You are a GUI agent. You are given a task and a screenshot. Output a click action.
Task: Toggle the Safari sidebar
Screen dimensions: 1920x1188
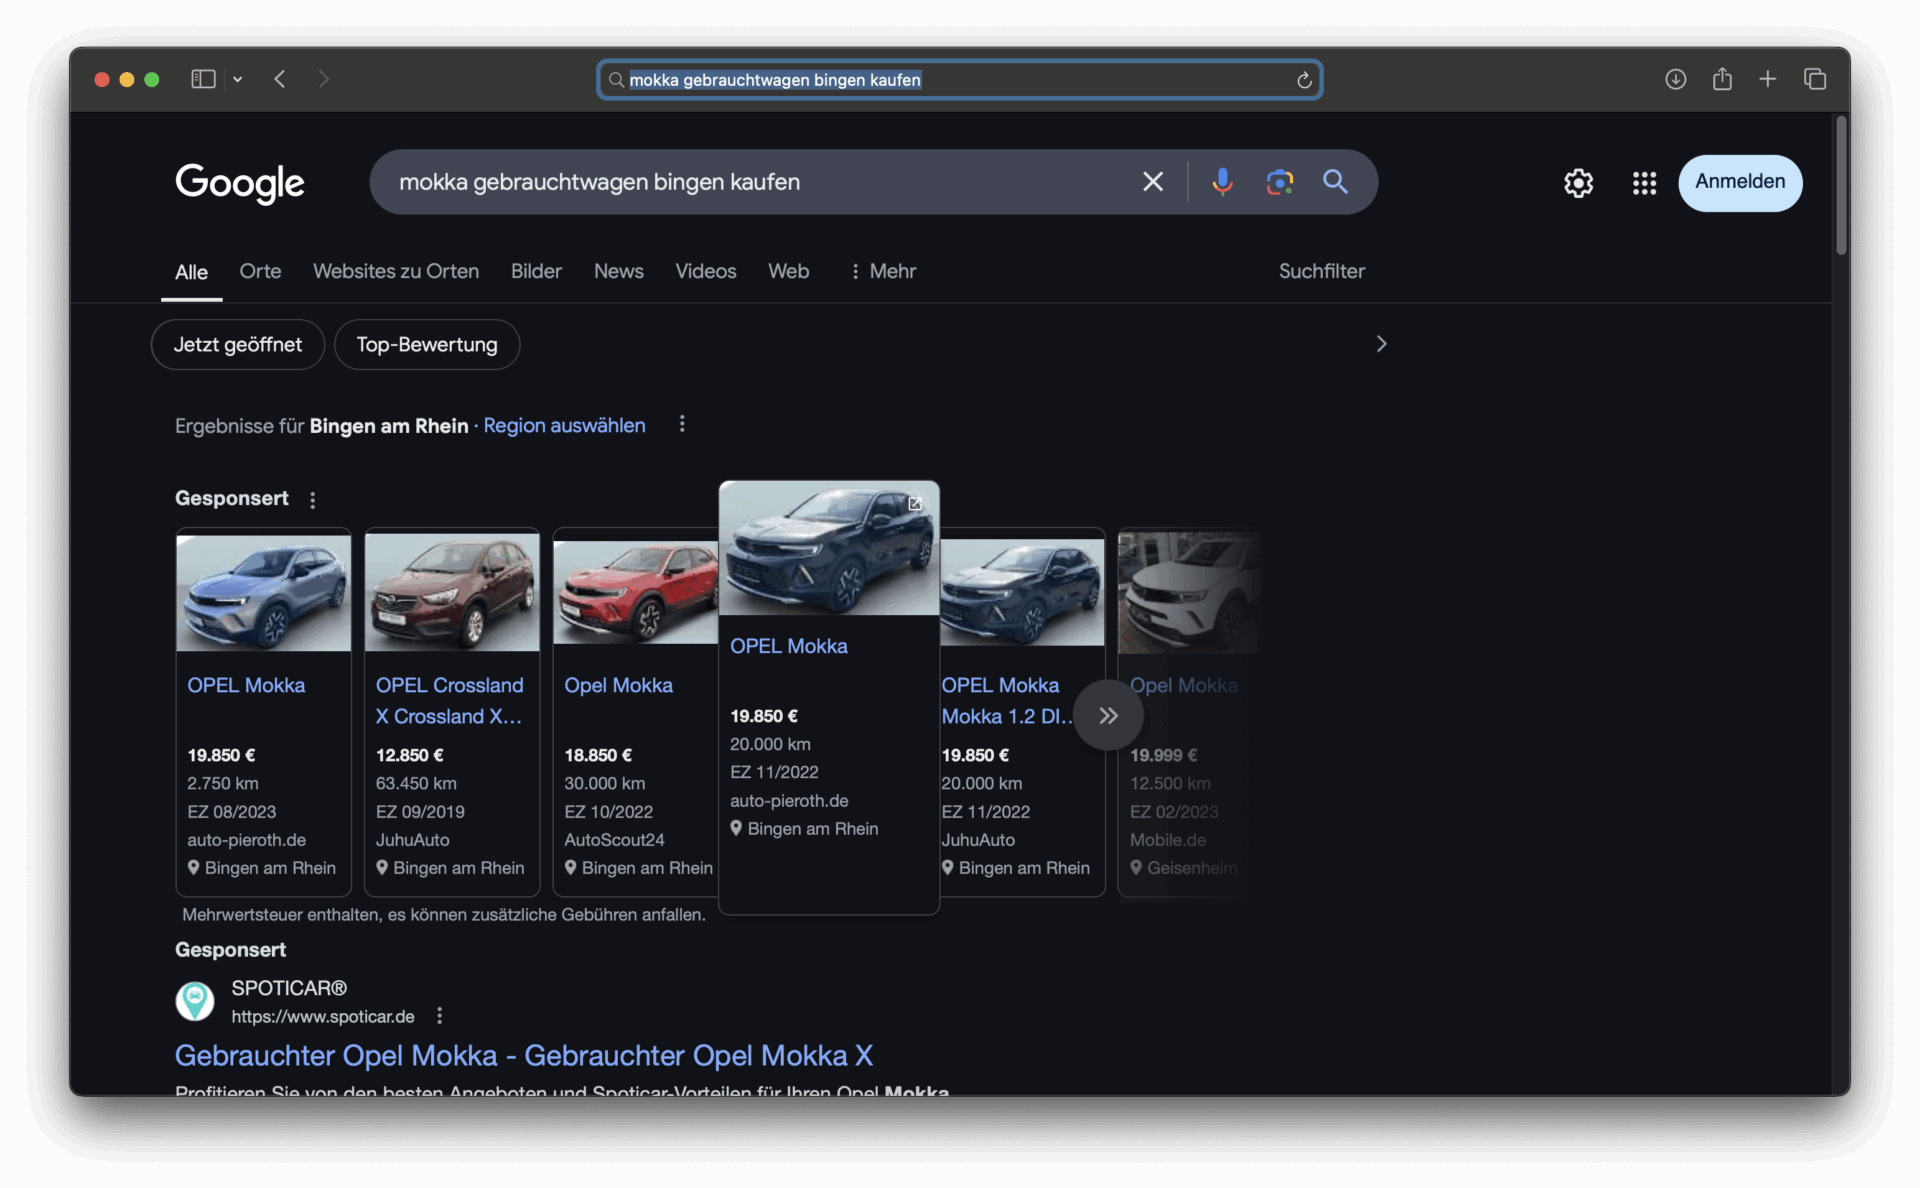(202, 79)
